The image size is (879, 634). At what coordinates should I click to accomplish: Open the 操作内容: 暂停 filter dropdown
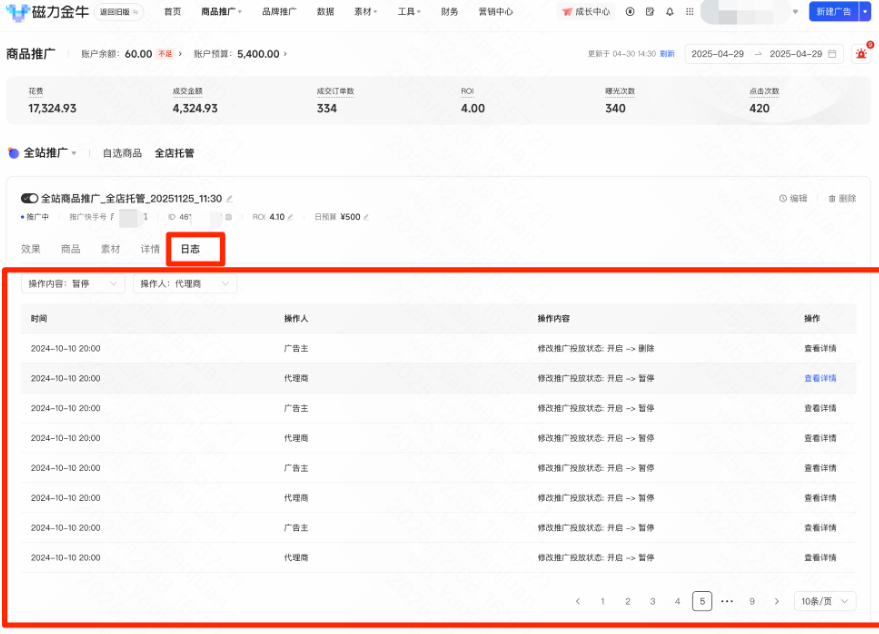(73, 284)
